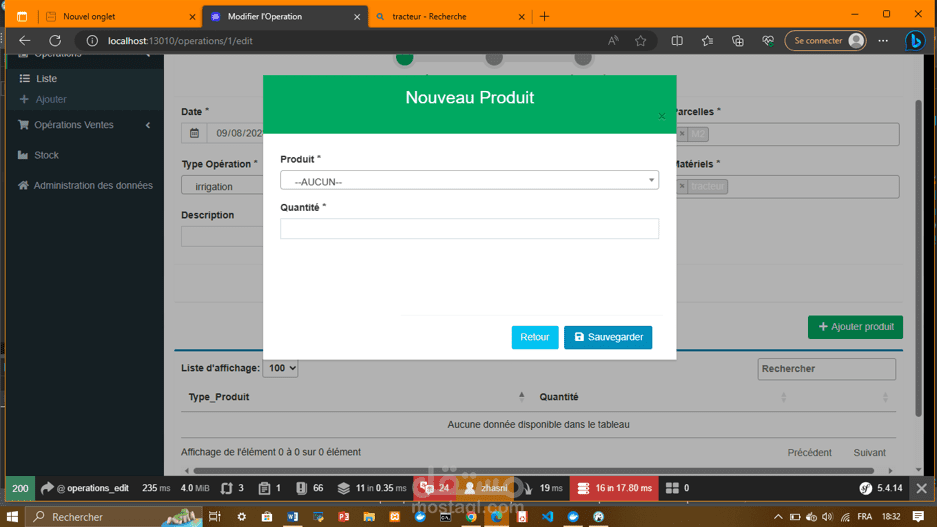Image resolution: width=937 pixels, height=528 pixels.
Task: Close the Nouvel onglet tab
Action: [x=192, y=17]
